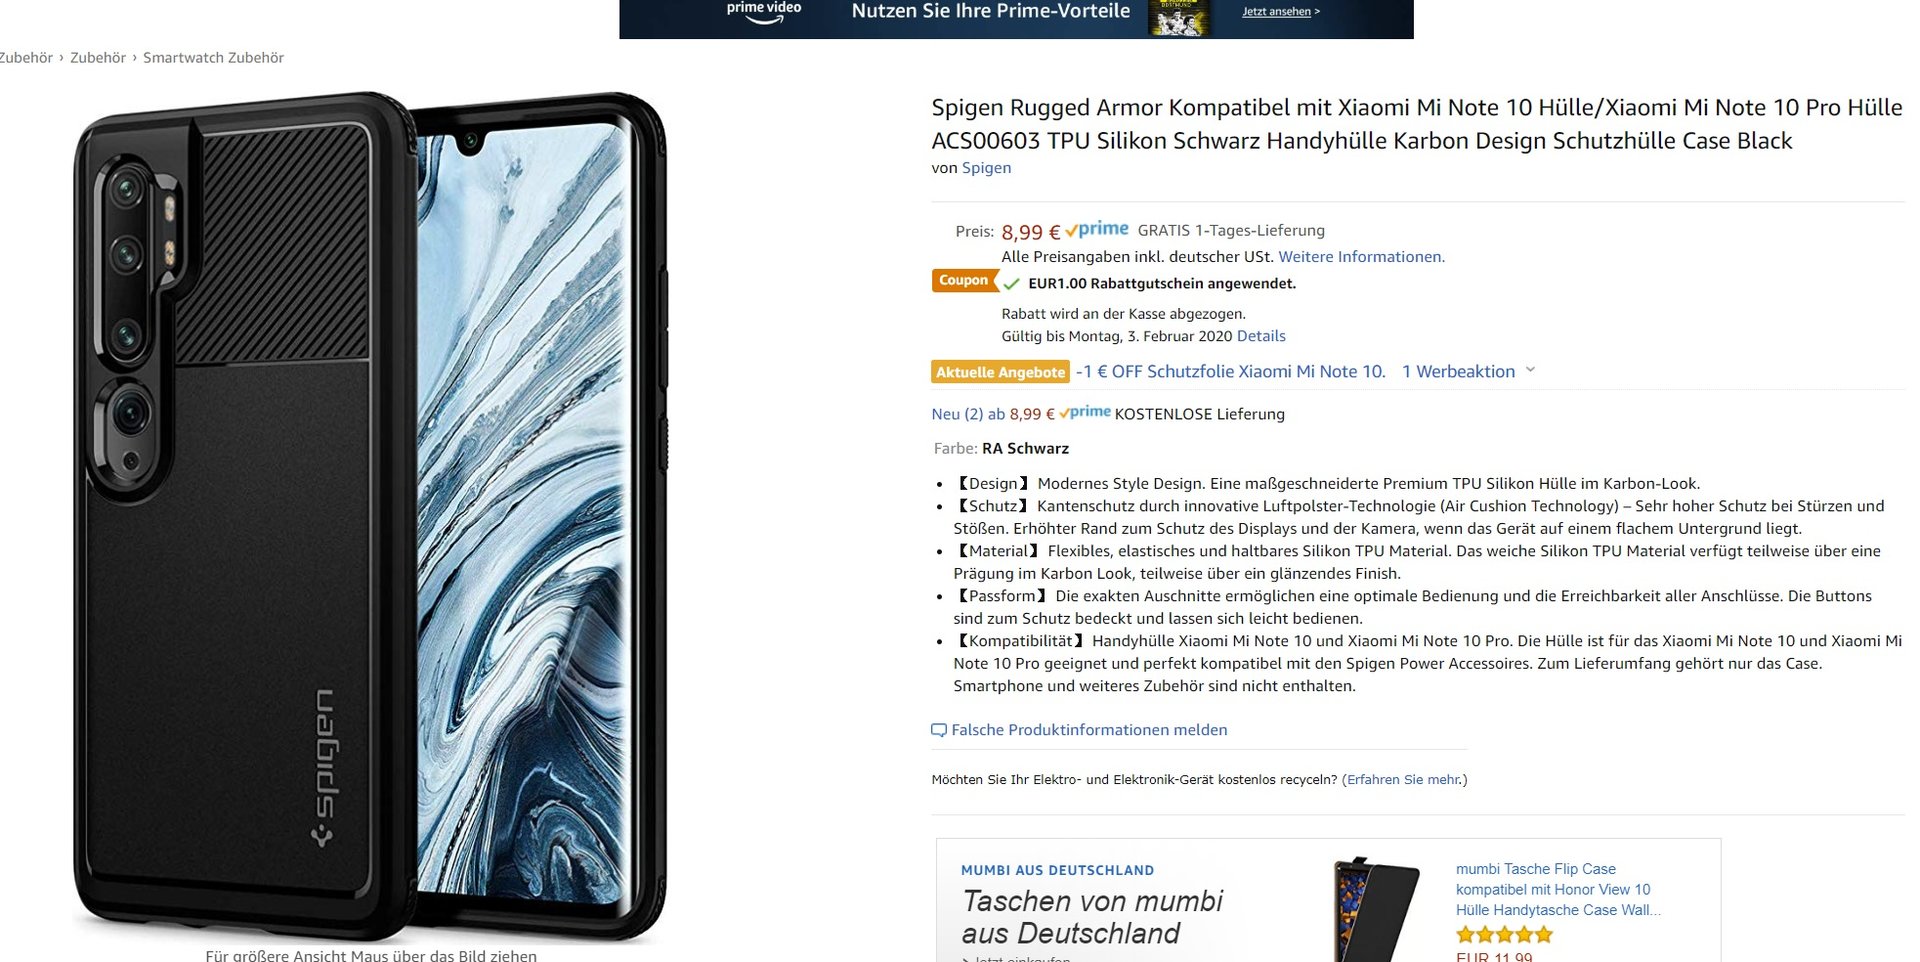Click the speech bubble report icon
The width and height of the screenshot is (1920, 962).
[939, 730]
